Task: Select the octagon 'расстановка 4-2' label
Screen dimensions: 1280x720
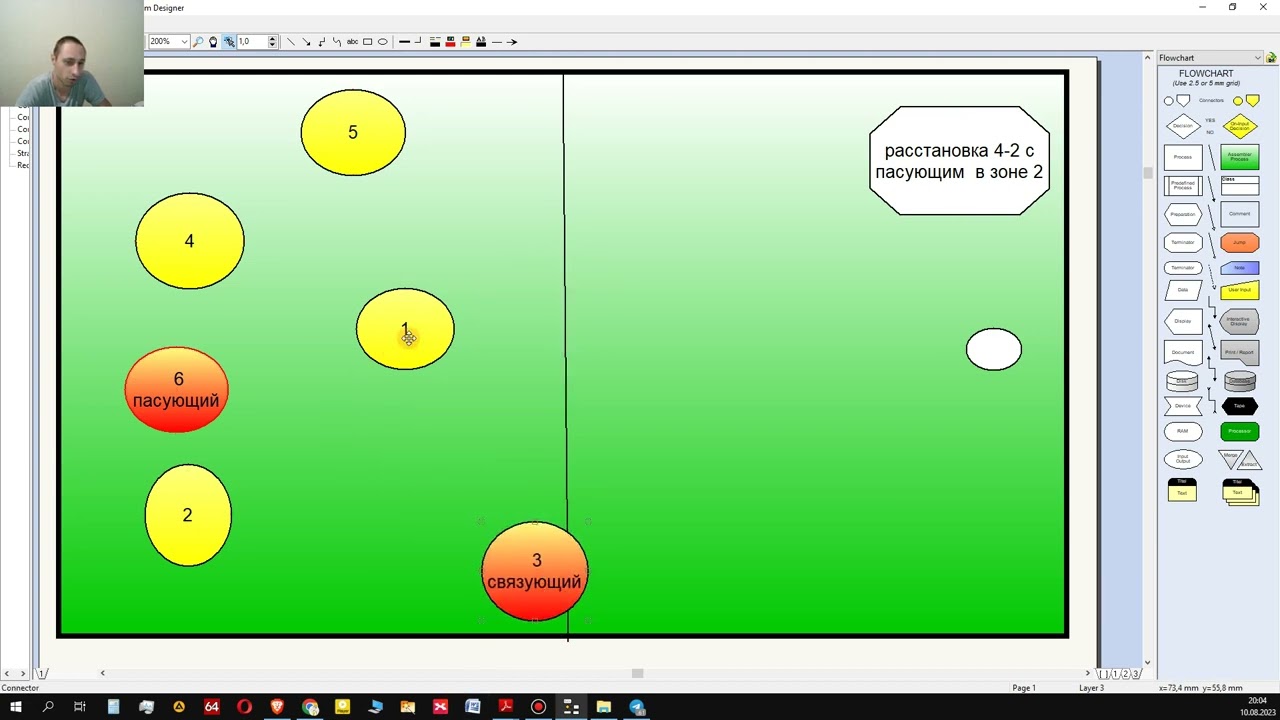Action: [959, 161]
